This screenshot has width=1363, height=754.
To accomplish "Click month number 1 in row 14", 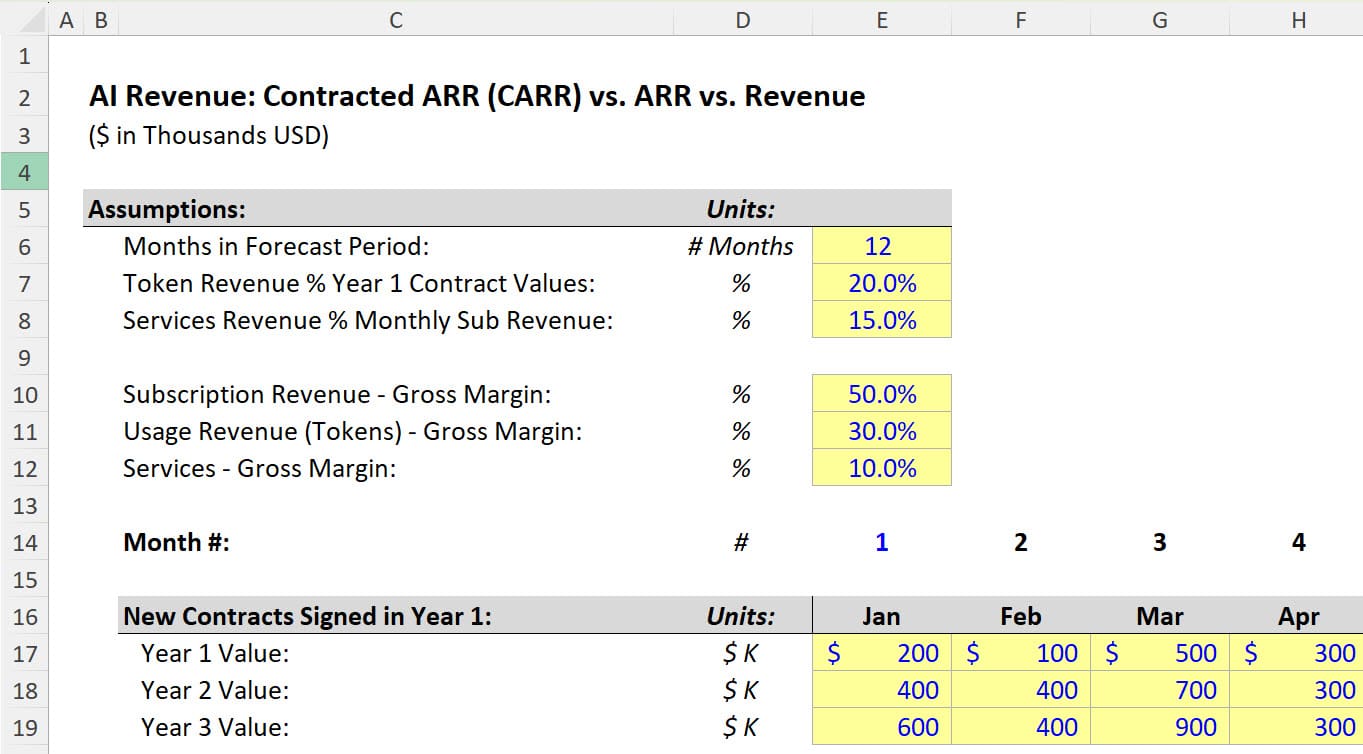I will coord(881,542).
